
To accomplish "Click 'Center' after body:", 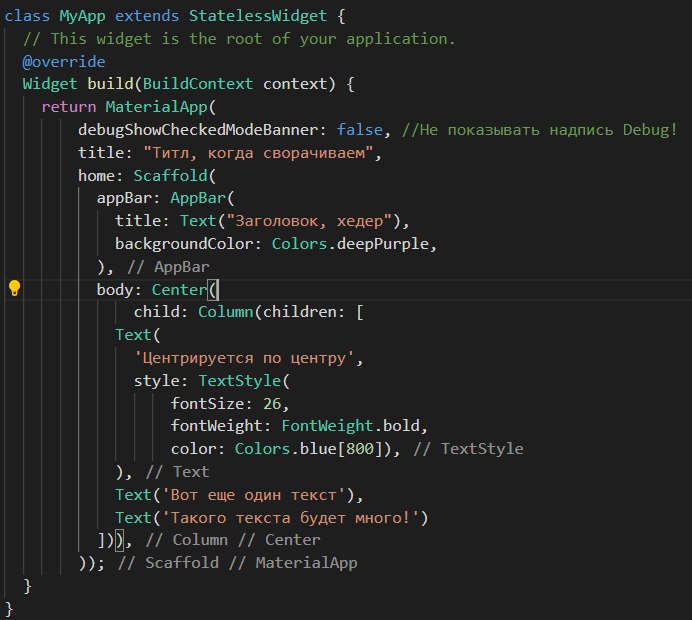I will click(179, 290).
